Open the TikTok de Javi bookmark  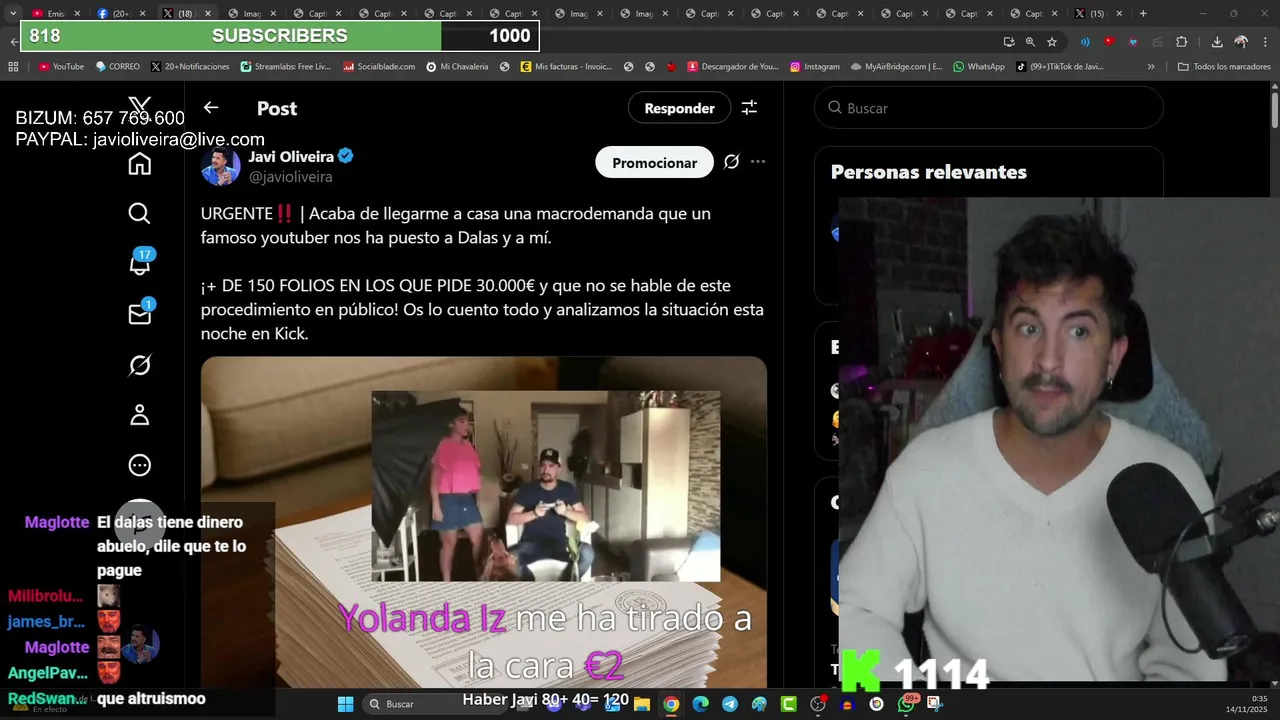(1059, 66)
